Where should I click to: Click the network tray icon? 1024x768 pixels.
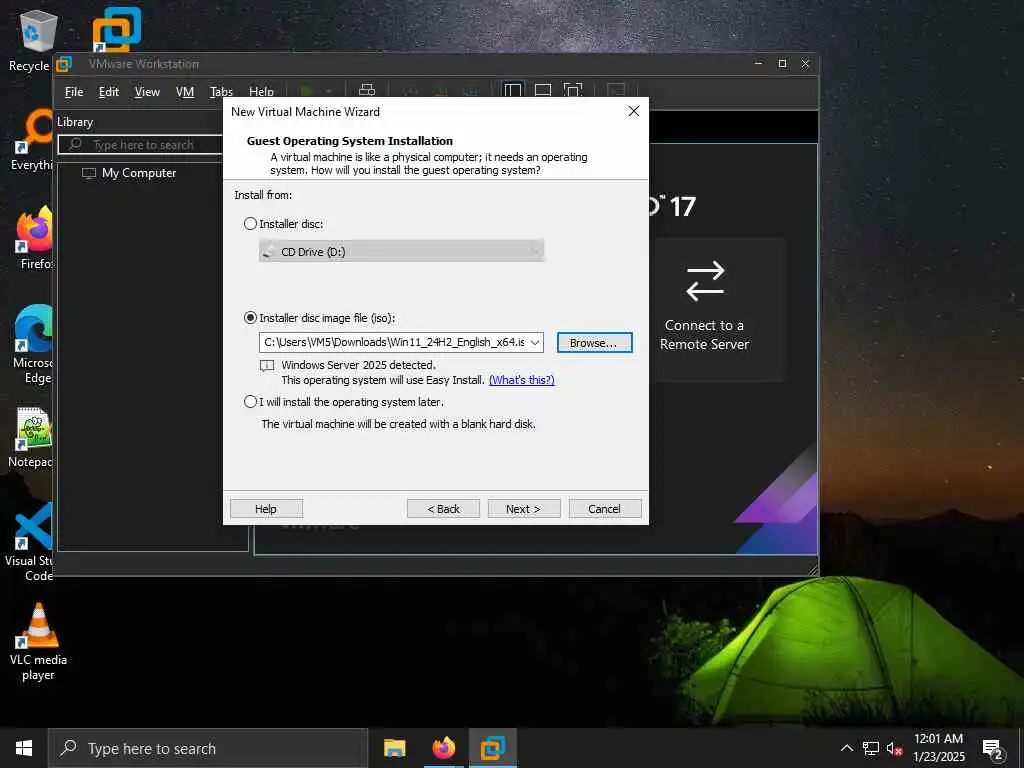tap(871, 748)
